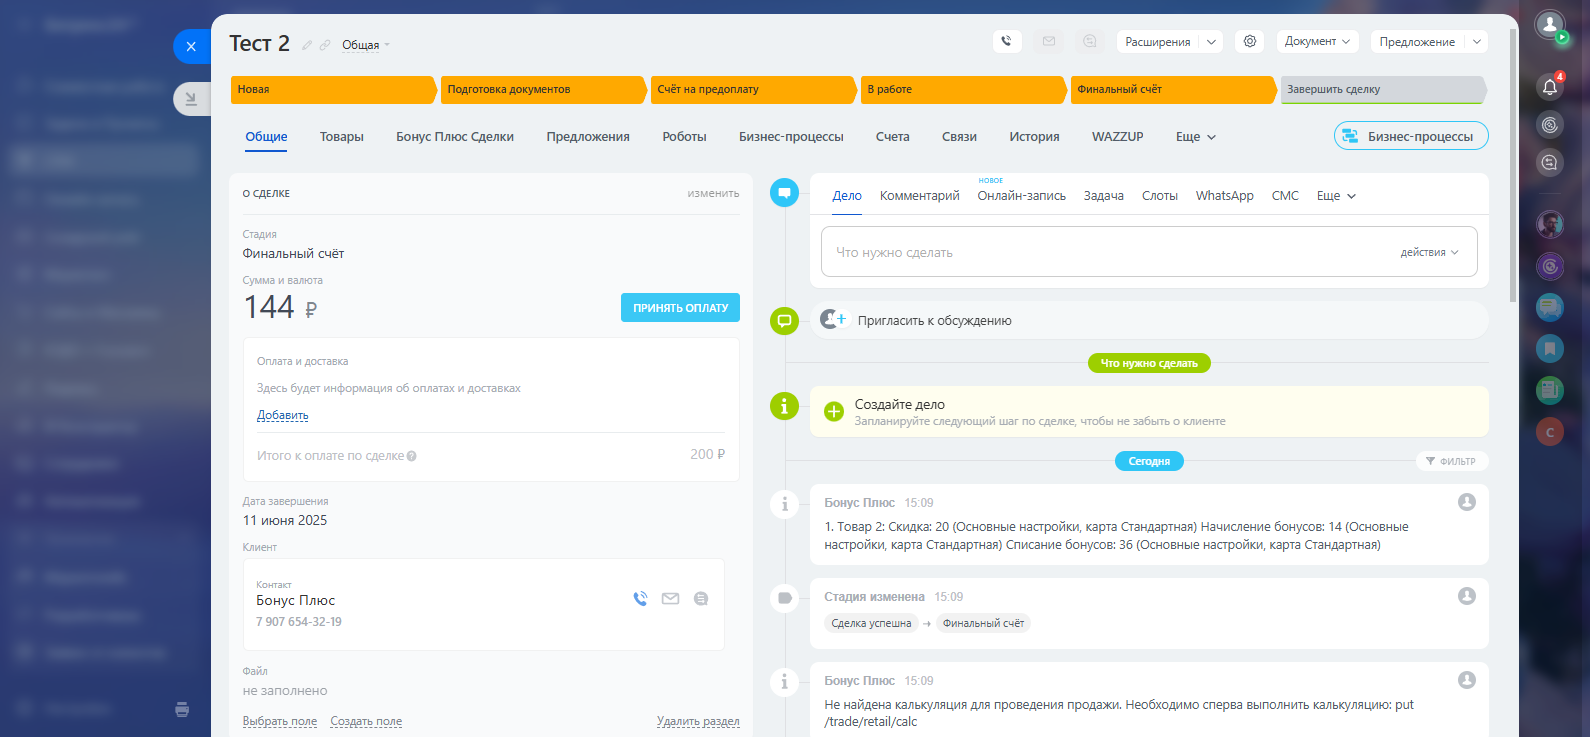Viewport: 1590px width, 737px height.
Task: Click the Что нужно сделать input field
Action: (1100, 252)
